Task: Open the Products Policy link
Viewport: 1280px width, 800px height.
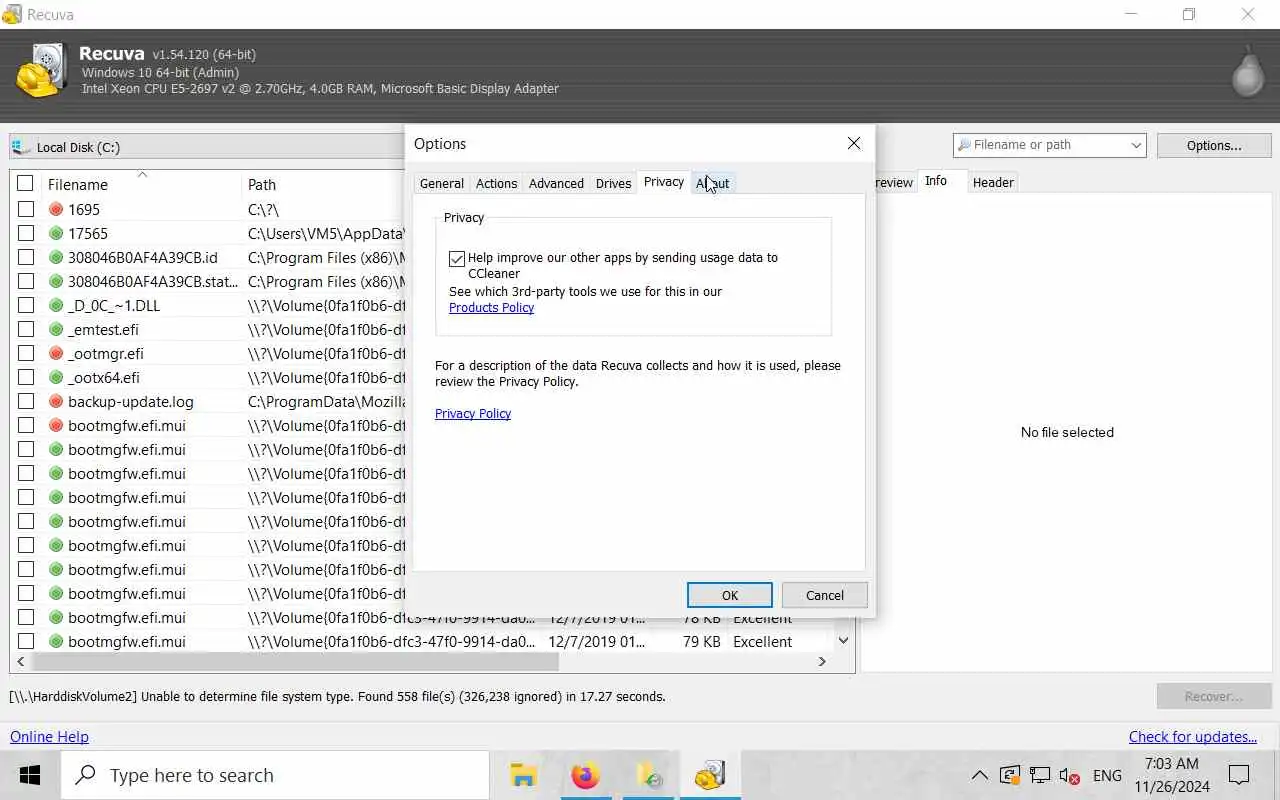Action: [x=491, y=307]
